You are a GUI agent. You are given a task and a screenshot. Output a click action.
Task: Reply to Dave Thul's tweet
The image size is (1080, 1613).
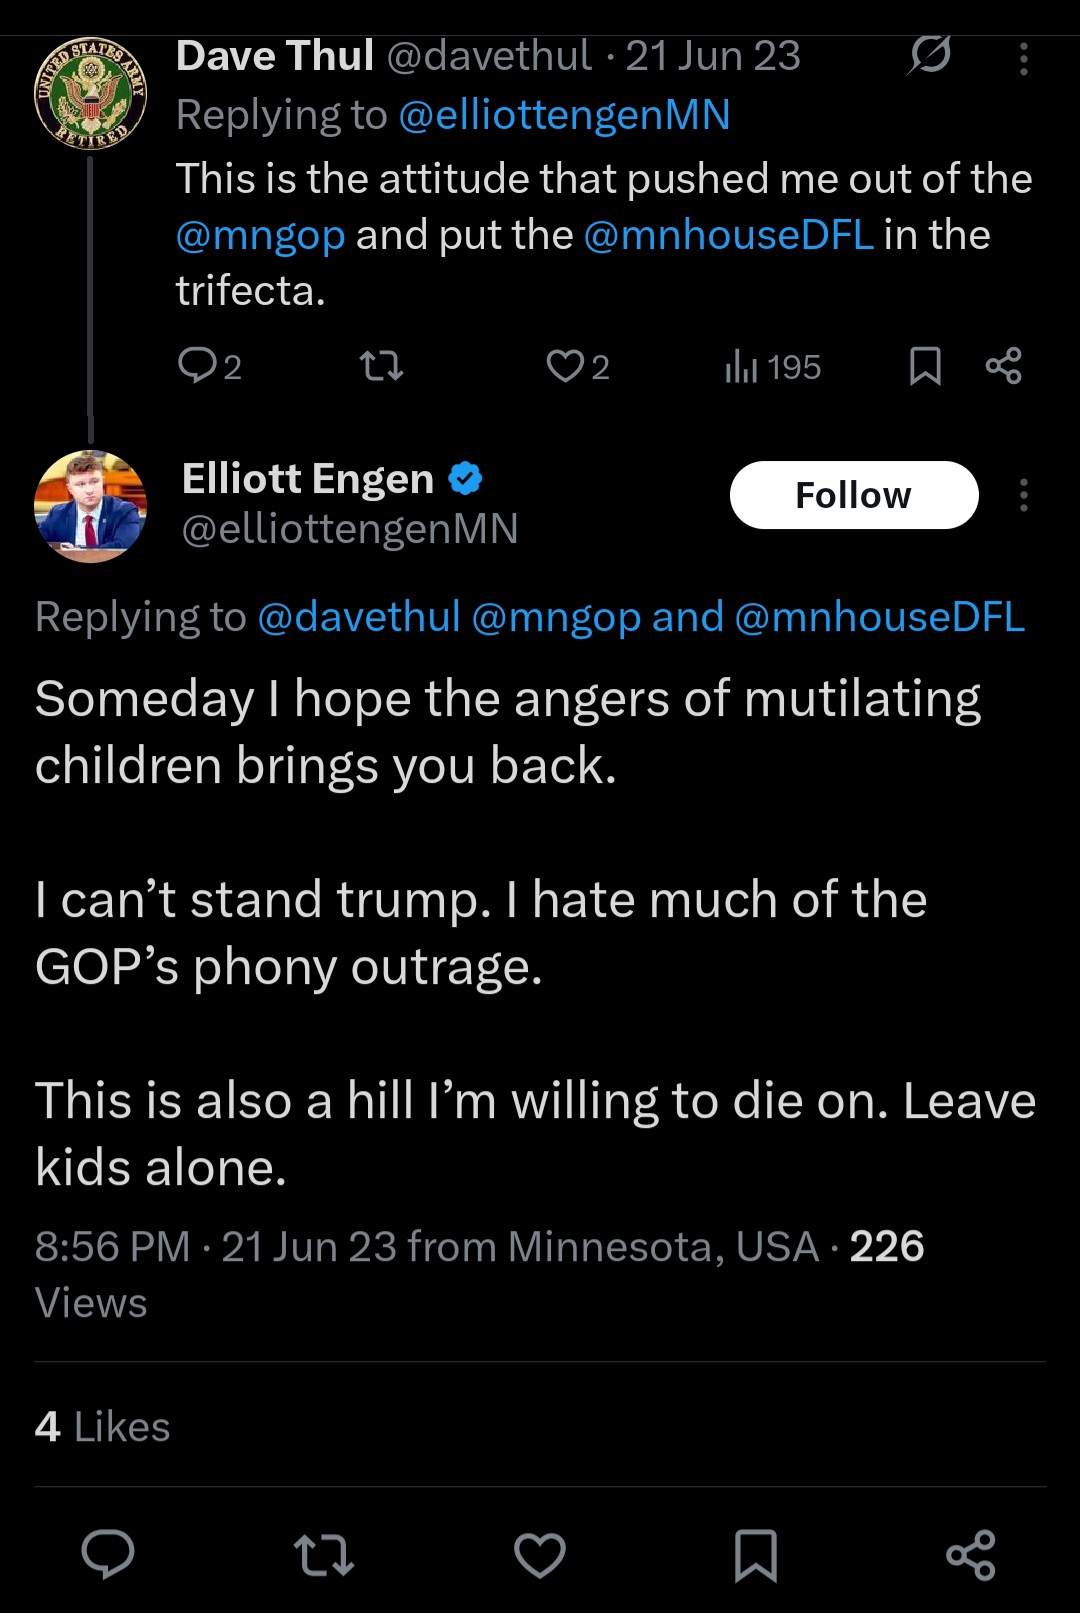click(x=197, y=366)
